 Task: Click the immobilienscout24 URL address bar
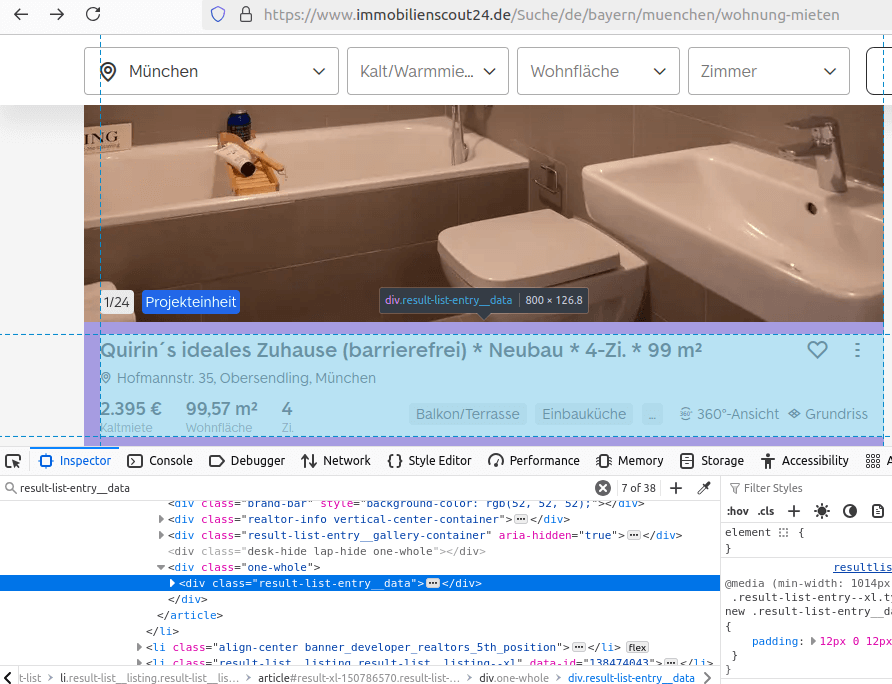(551, 15)
